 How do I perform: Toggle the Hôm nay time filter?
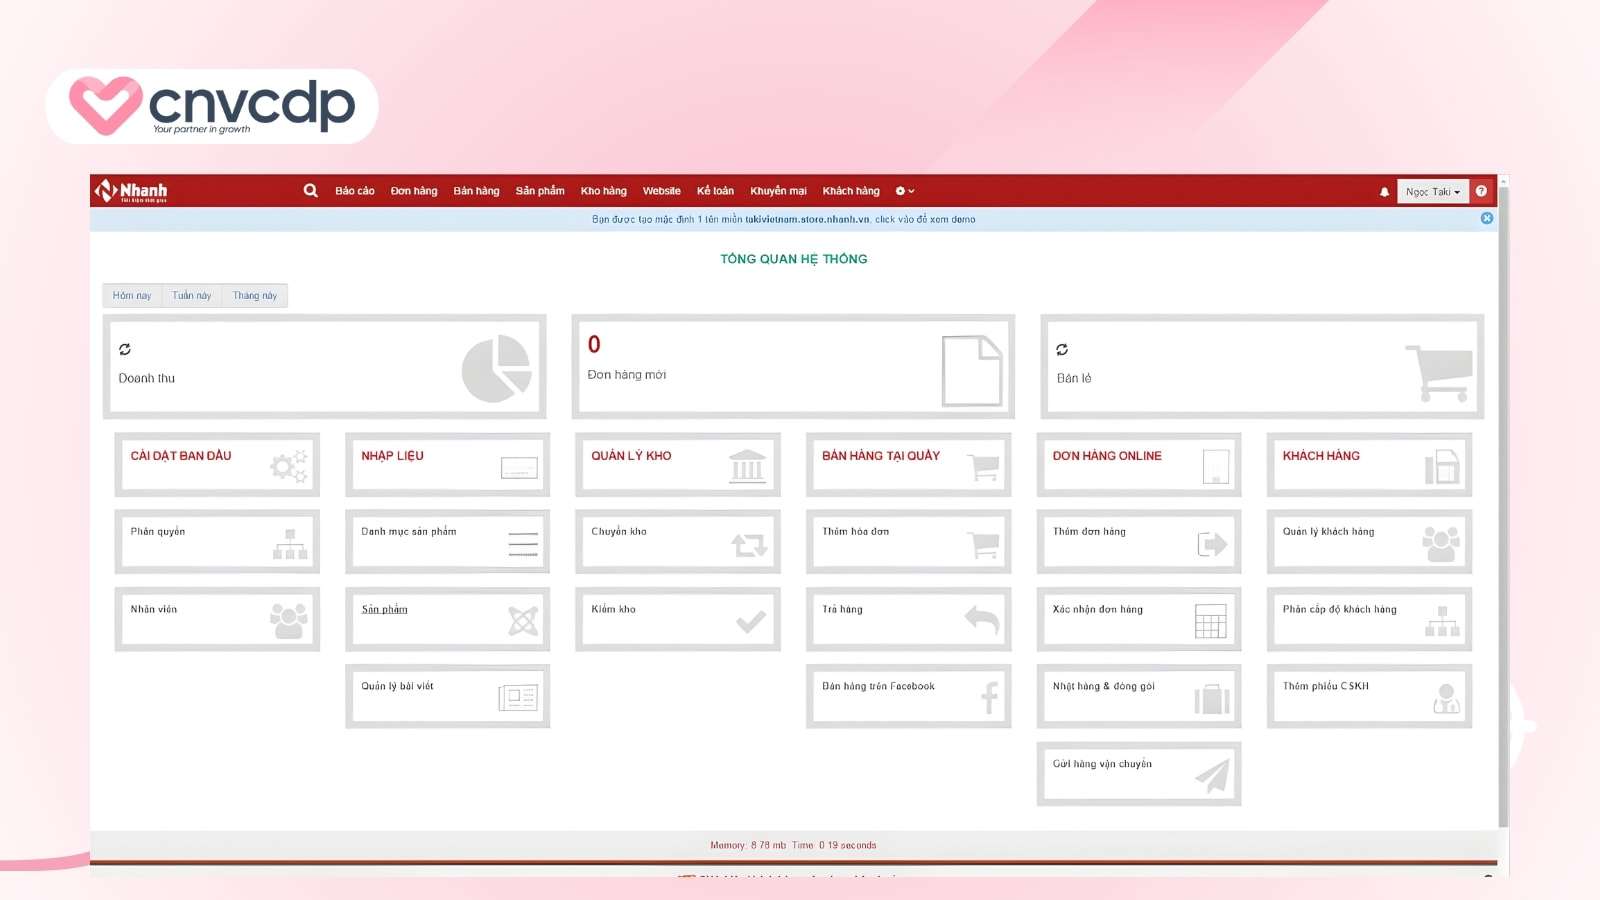pos(132,295)
